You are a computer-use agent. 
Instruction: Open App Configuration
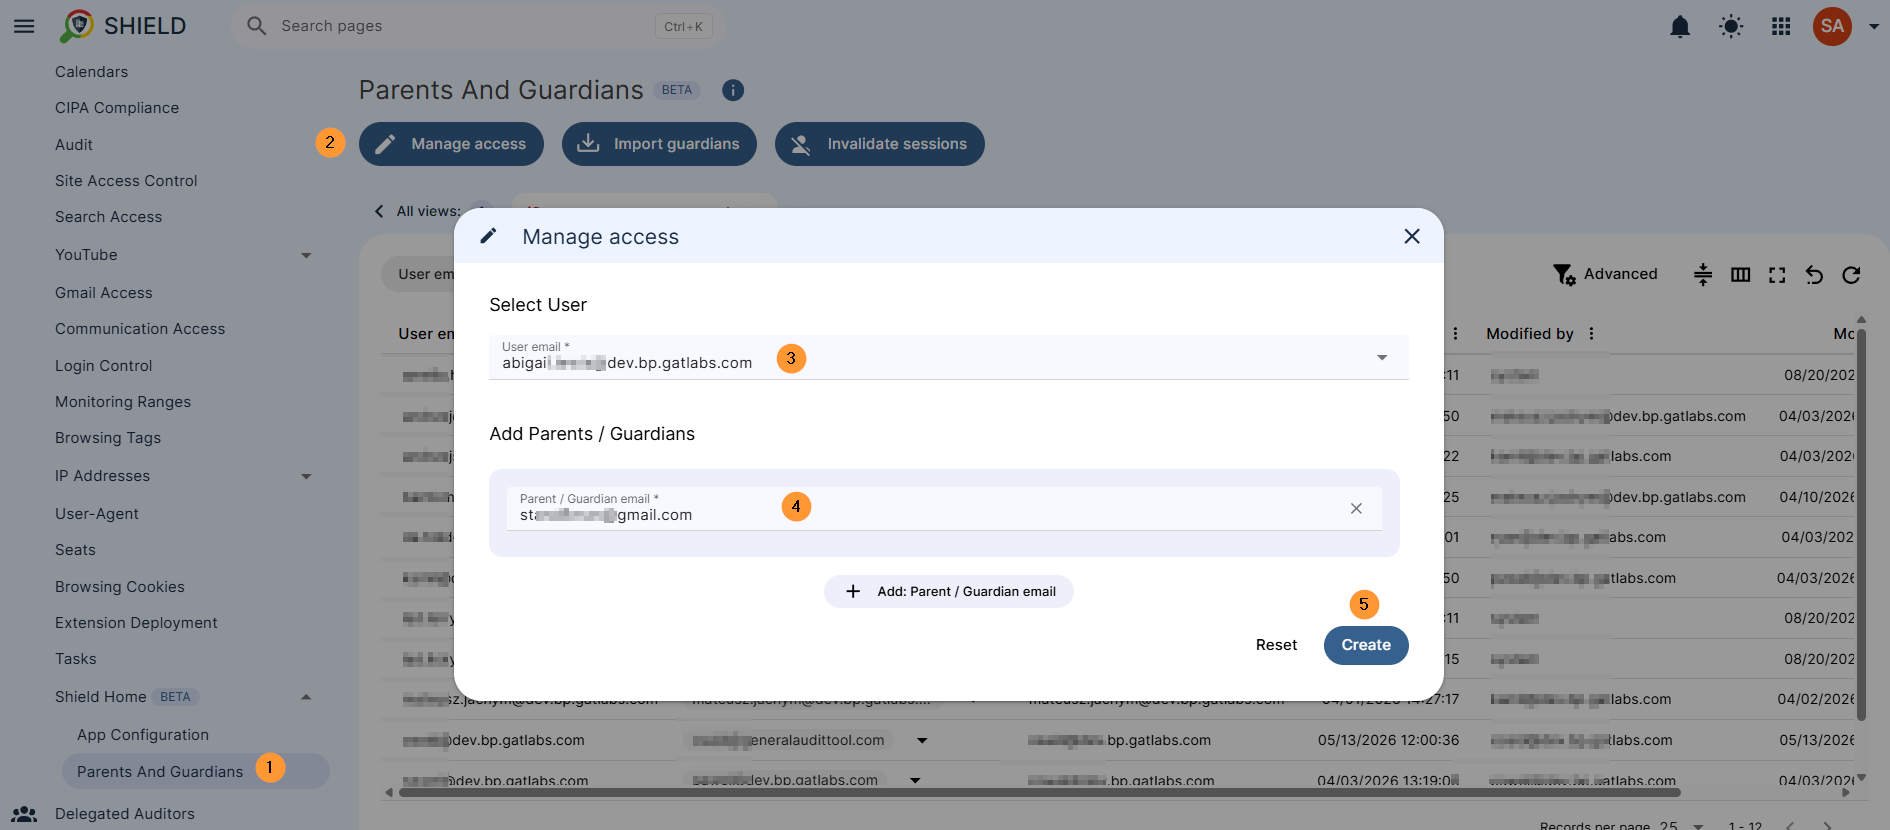pyautogui.click(x=143, y=735)
